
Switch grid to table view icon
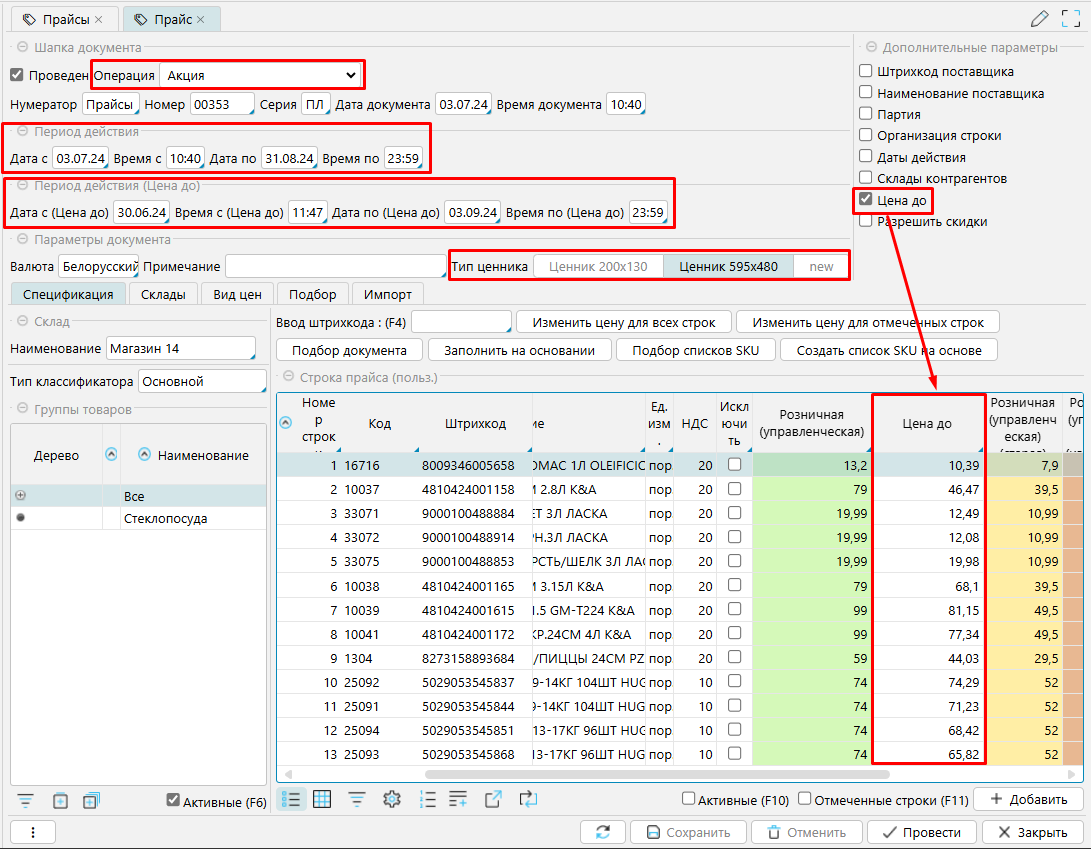coord(322,799)
